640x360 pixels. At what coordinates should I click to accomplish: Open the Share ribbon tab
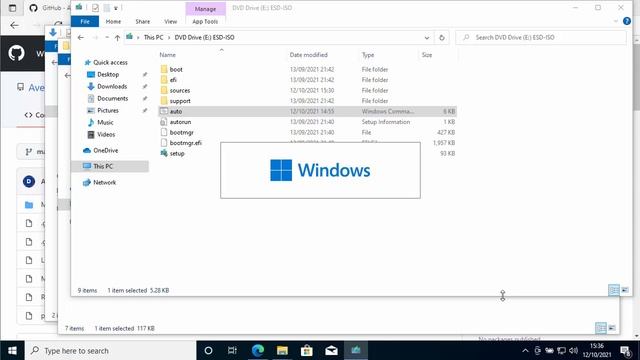[x=142, y=22]
